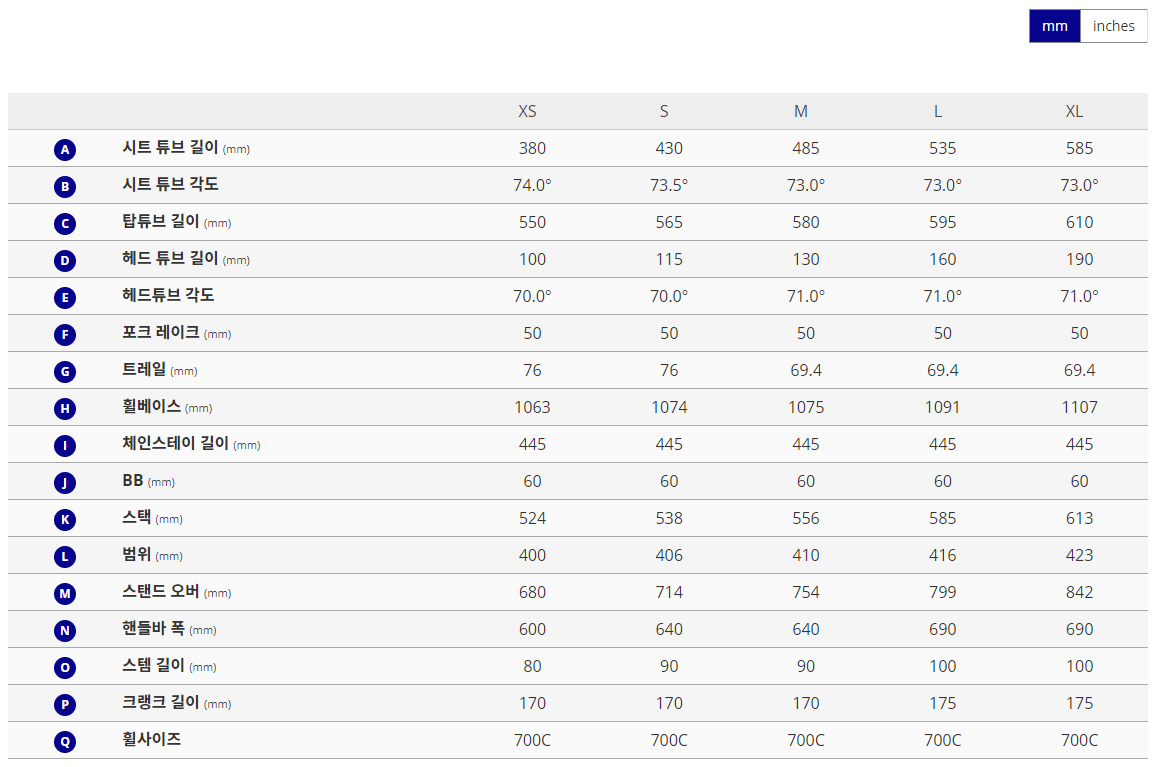Click the letter O stem length icon
The width and height of the screenshot is (1153, 767).
point(65,668)
